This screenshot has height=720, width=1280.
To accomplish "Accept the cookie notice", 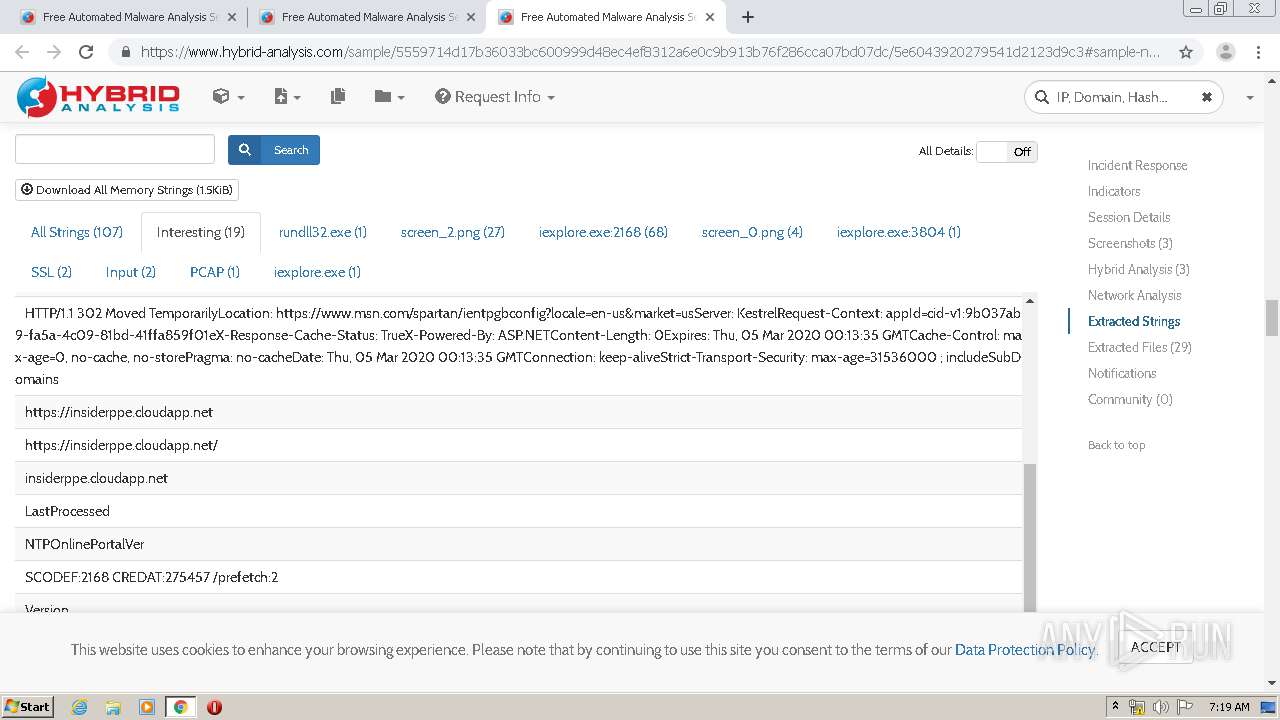I will (1156, 647).
